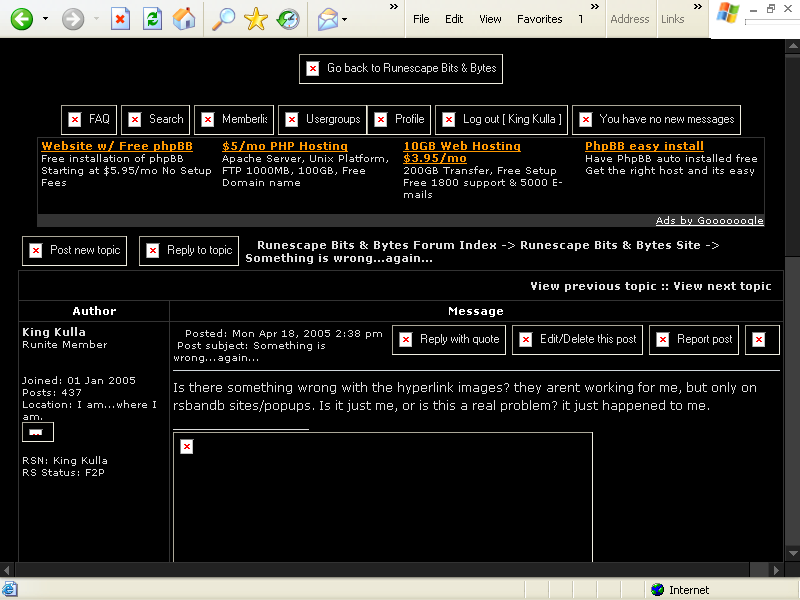This screenshot has height=600, width=800.
Task: Click Ads by Goooooogle link
Action: [x=709, y=220]
